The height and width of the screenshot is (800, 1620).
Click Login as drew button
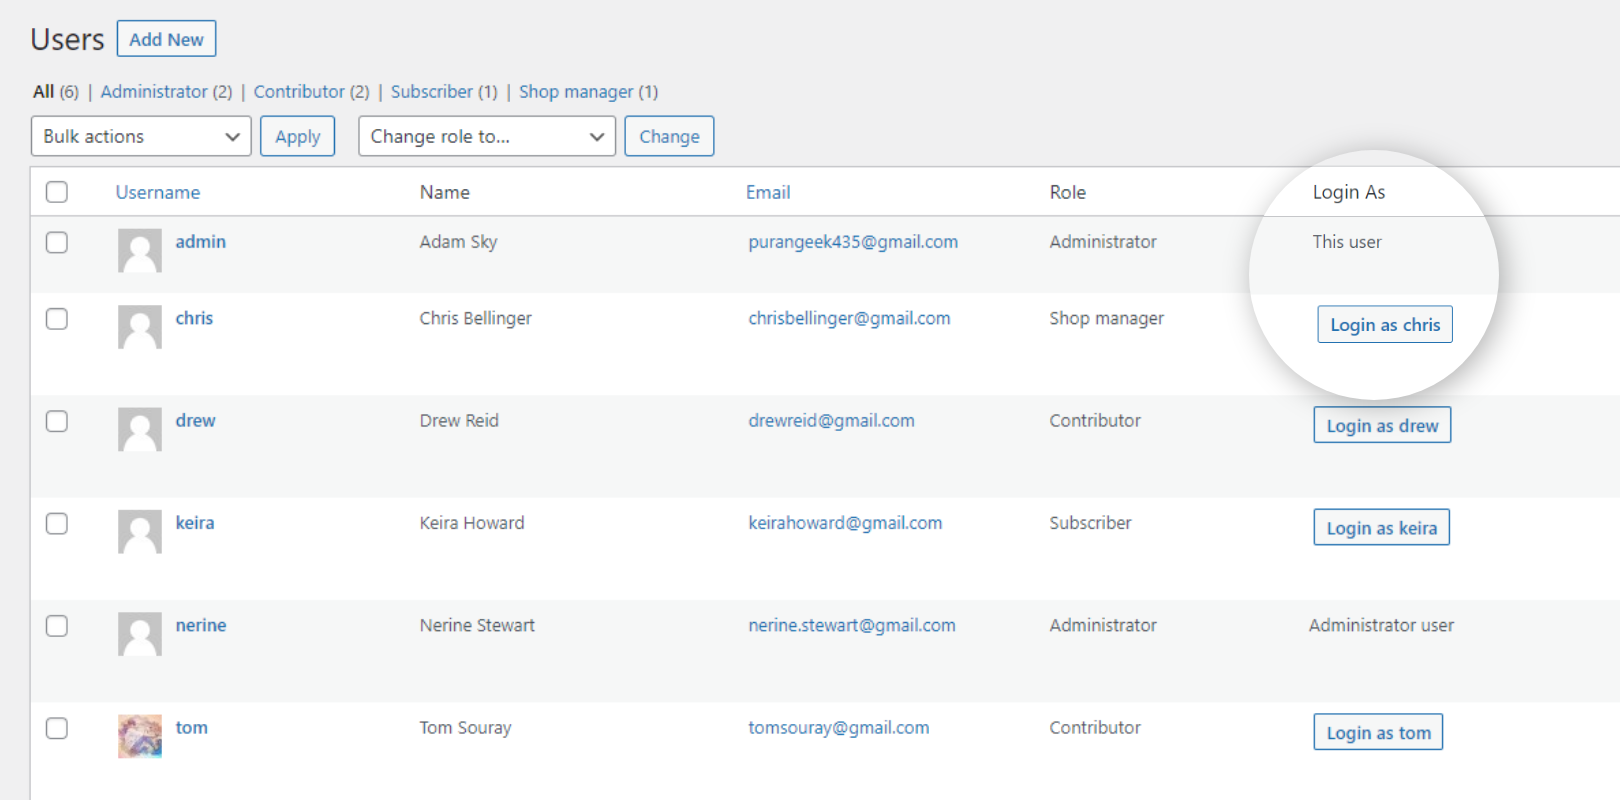click(1382, 425)
